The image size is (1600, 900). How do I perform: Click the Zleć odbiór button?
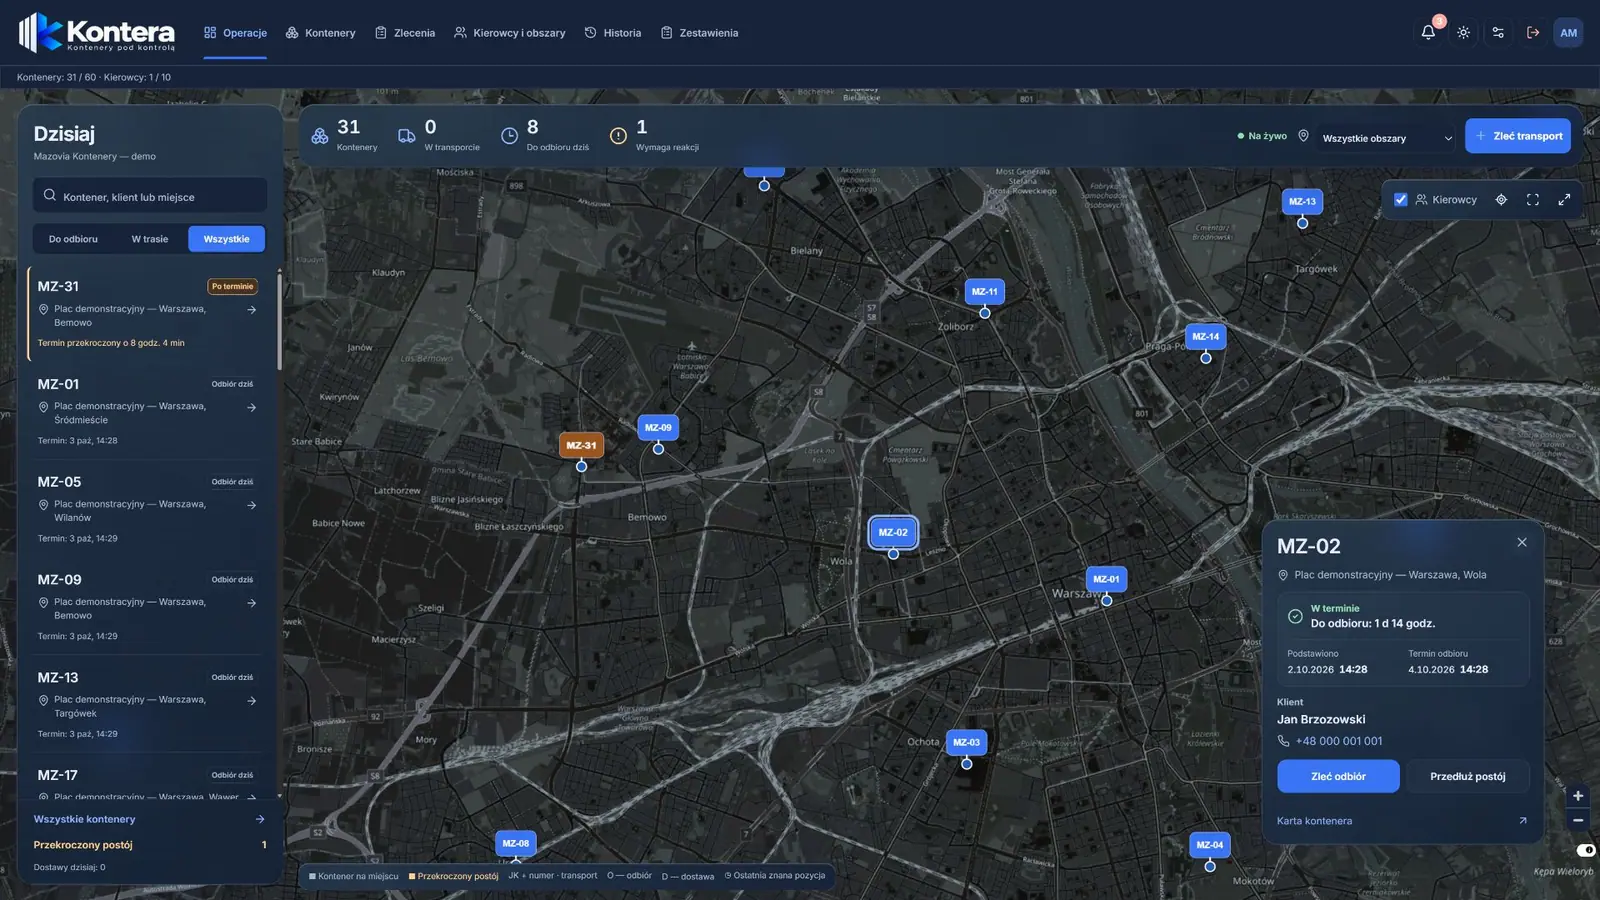pyautogui.click(x=1338, y=776)
